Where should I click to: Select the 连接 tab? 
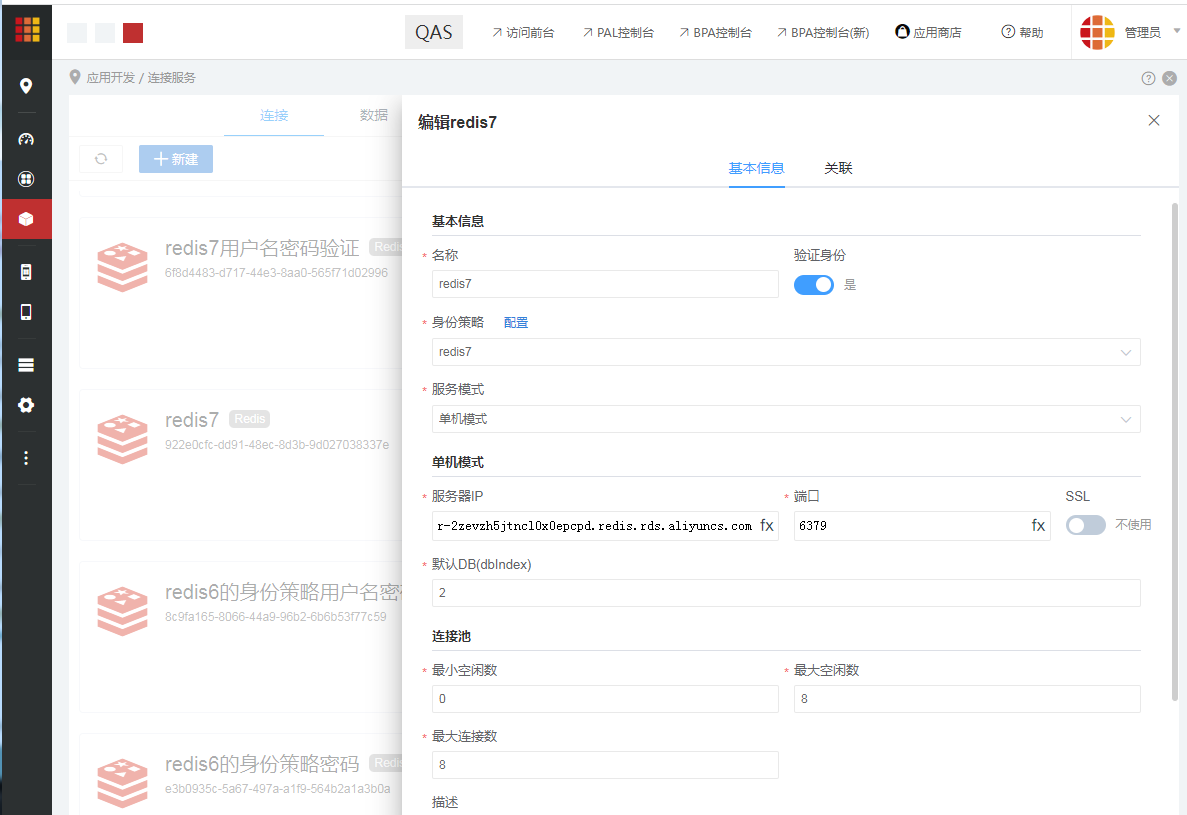pyautogui.click(x=274, y=115)
